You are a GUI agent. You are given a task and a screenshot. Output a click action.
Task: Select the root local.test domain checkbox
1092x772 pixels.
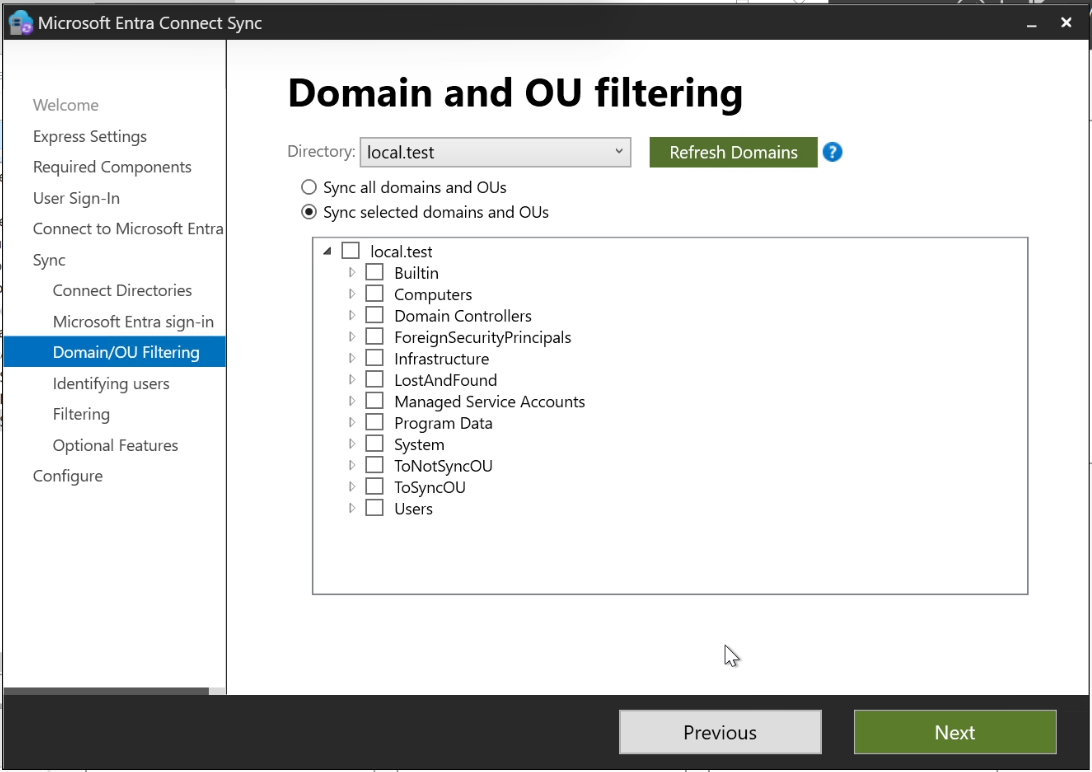click(350, 251)
